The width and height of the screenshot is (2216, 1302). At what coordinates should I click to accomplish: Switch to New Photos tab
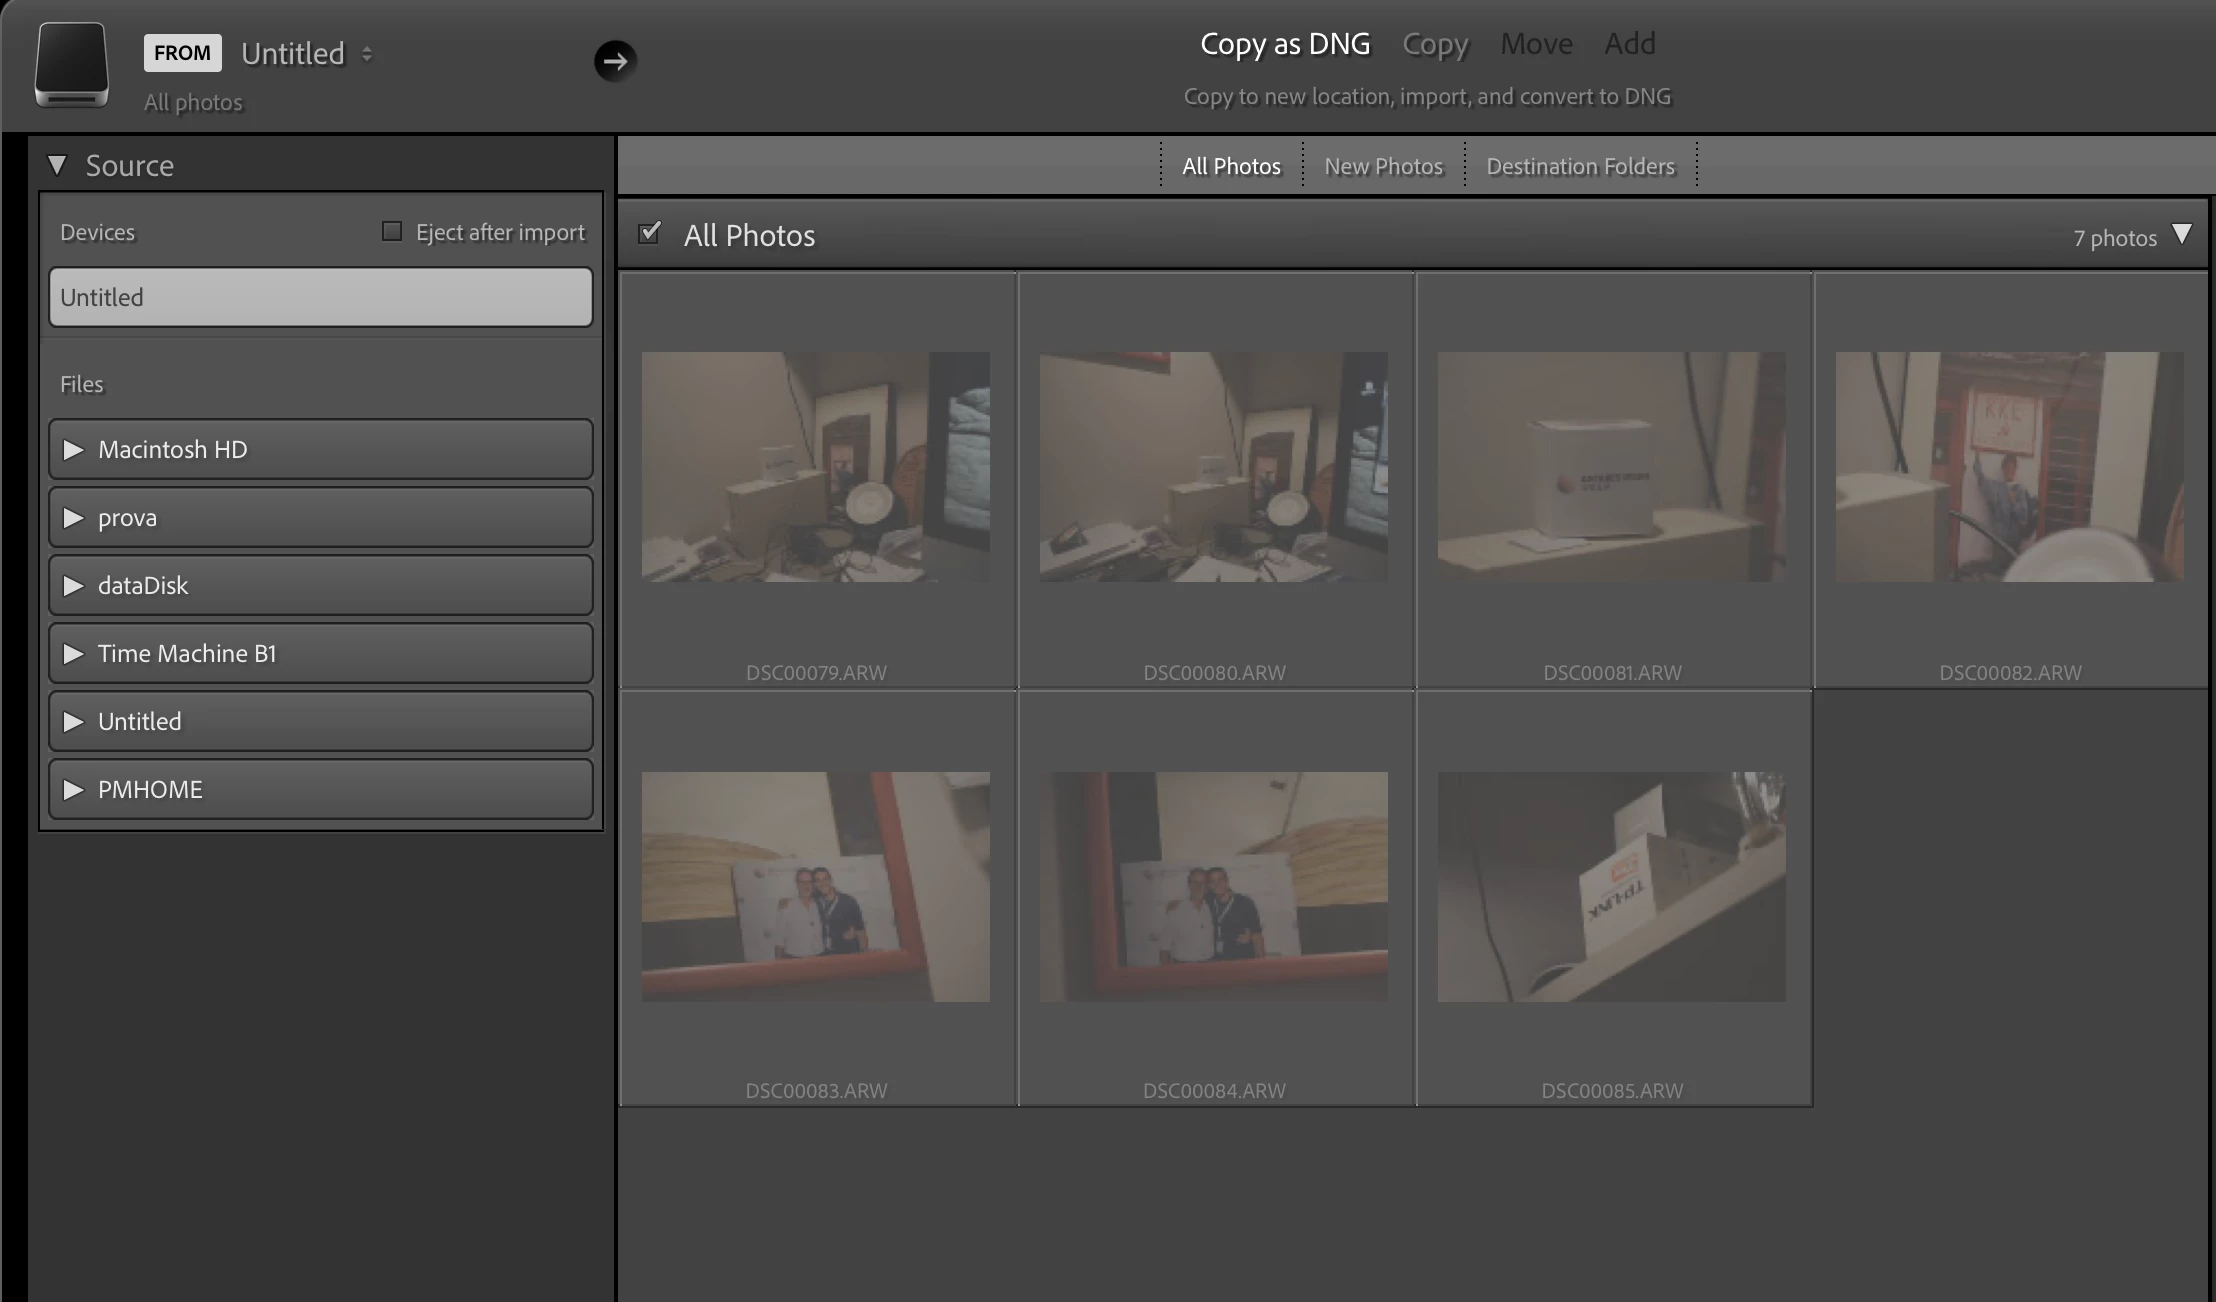1383,166
